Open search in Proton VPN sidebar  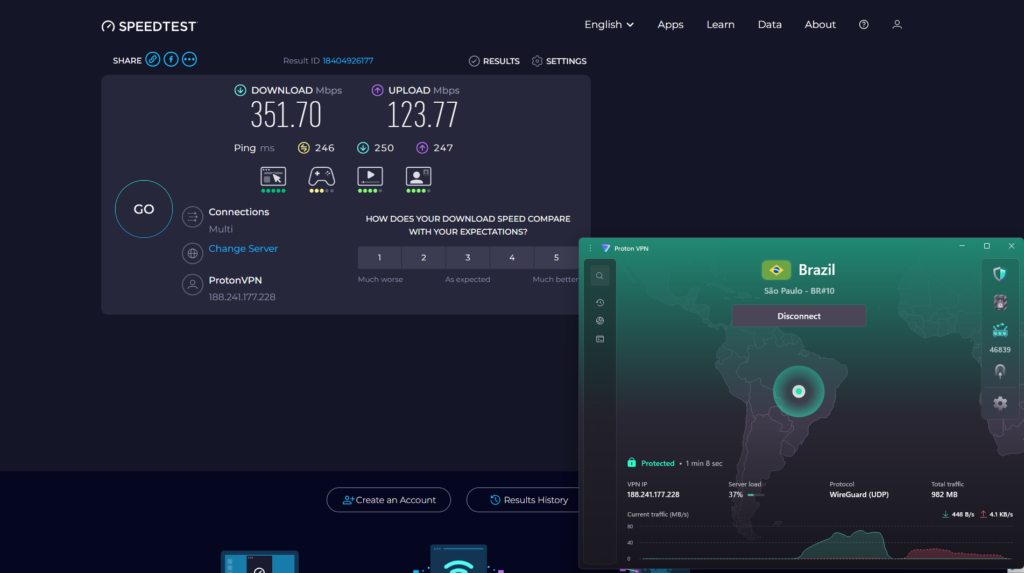600,276
